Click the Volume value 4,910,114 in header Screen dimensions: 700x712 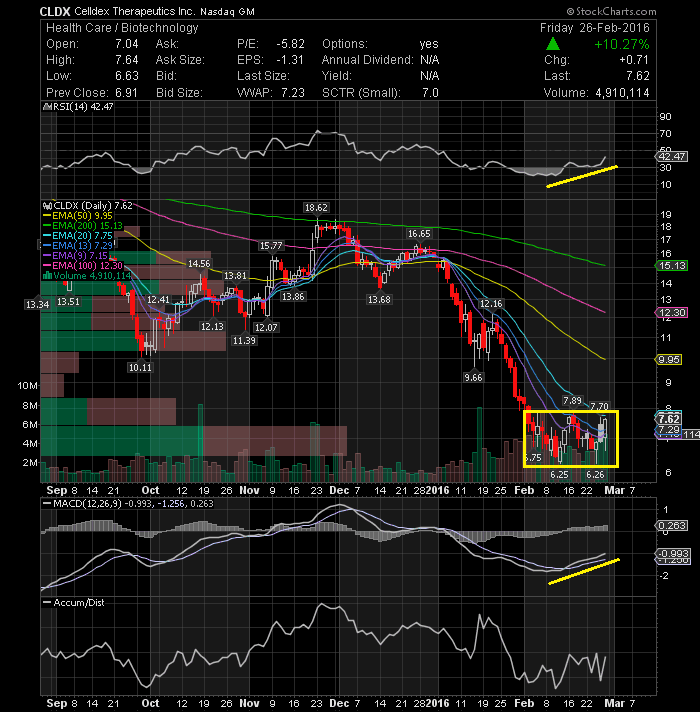(622, 93)
